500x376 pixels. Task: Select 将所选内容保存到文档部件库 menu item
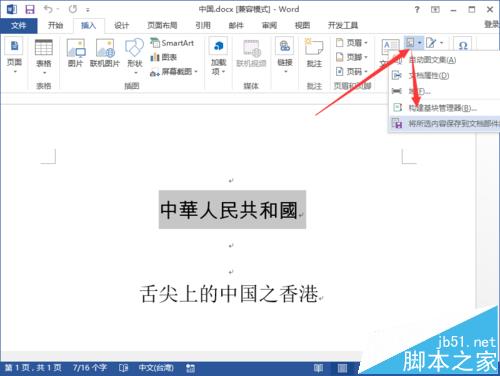(445, 124)
